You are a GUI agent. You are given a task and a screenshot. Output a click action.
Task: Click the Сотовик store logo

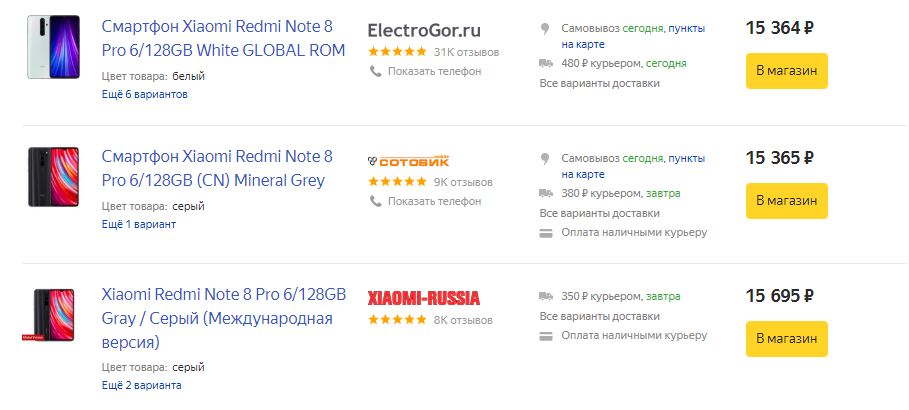click(x=407, y=161)
